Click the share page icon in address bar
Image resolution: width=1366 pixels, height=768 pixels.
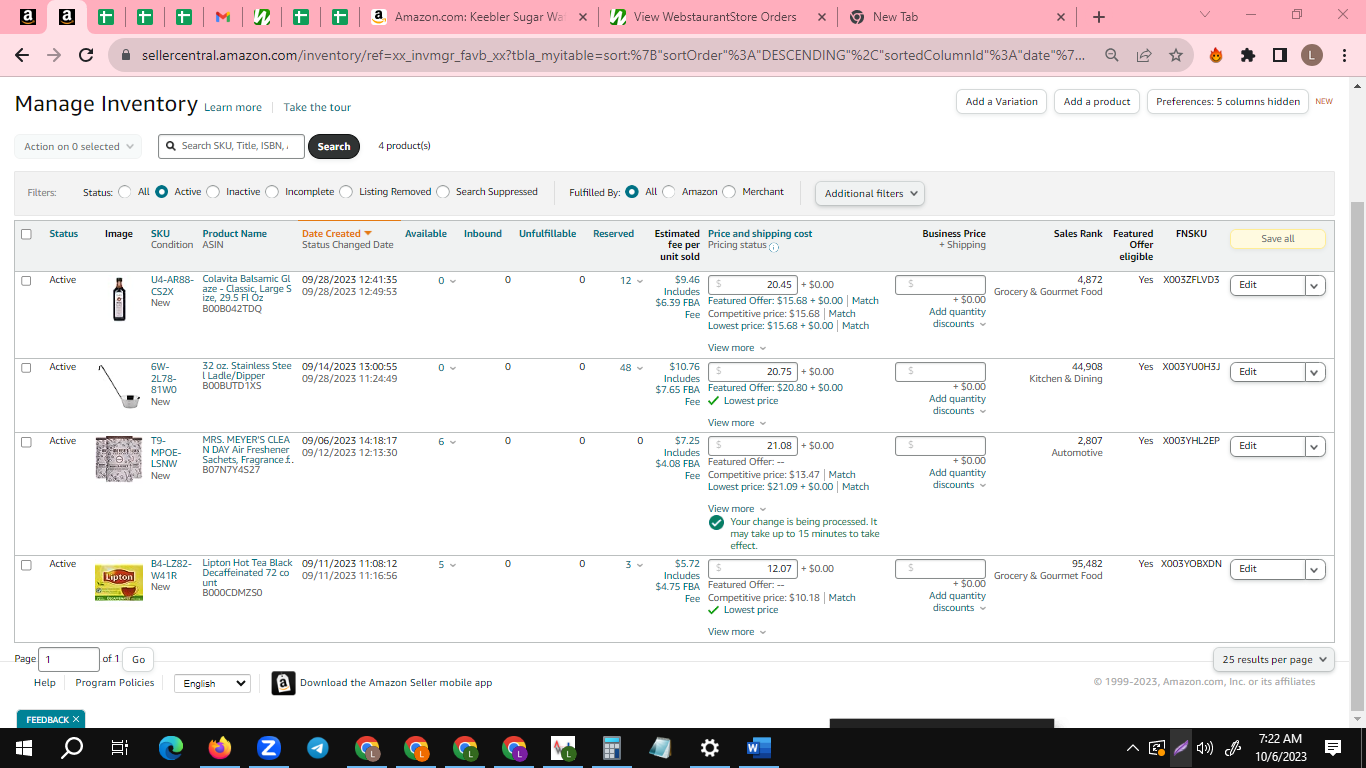[1144, 55]
